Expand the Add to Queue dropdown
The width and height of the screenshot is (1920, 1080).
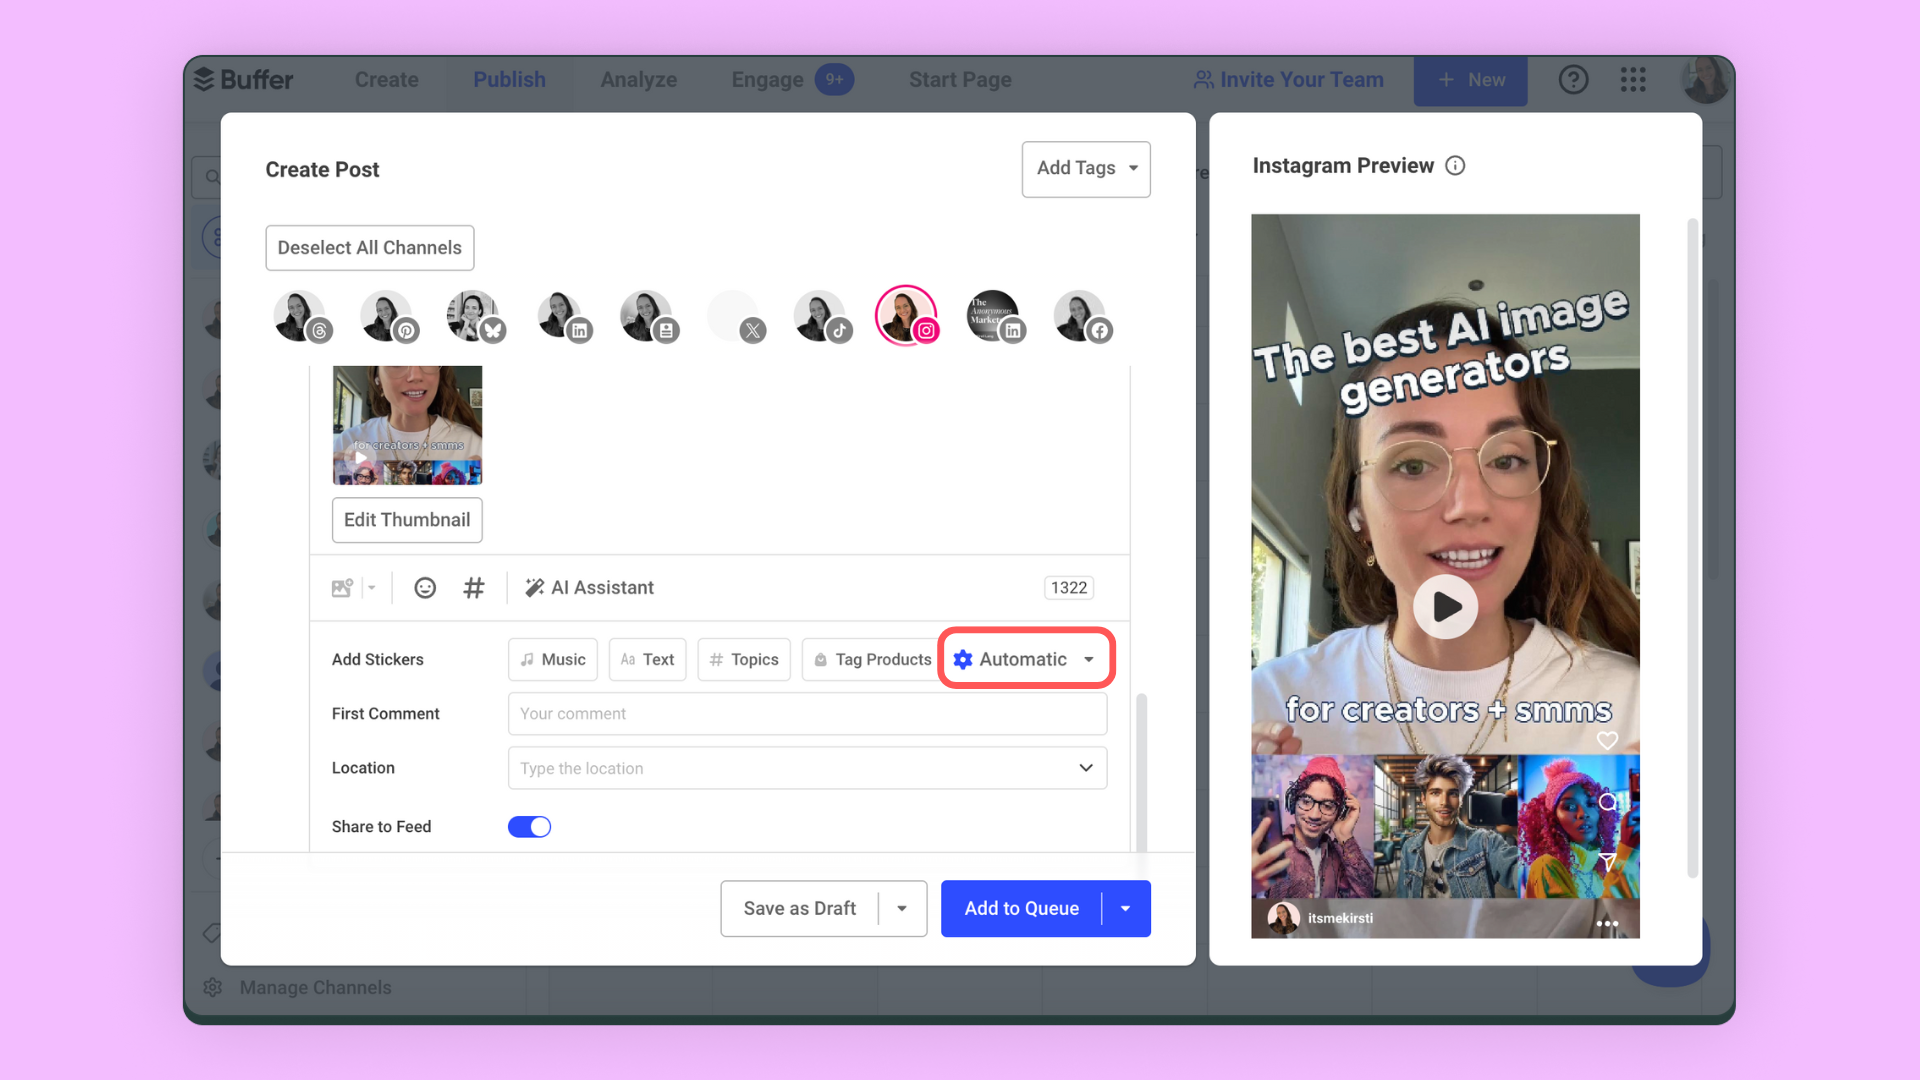(1126, 909)
